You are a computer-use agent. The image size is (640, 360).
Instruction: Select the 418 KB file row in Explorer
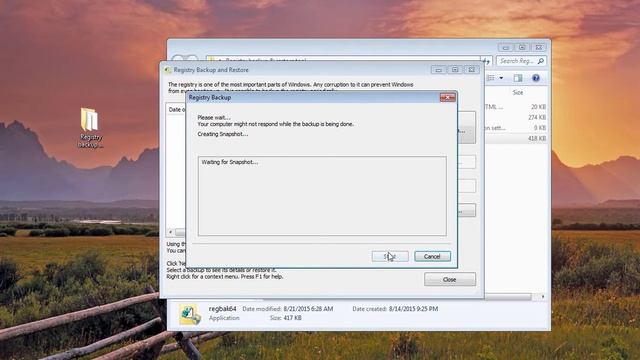[516, 139]
